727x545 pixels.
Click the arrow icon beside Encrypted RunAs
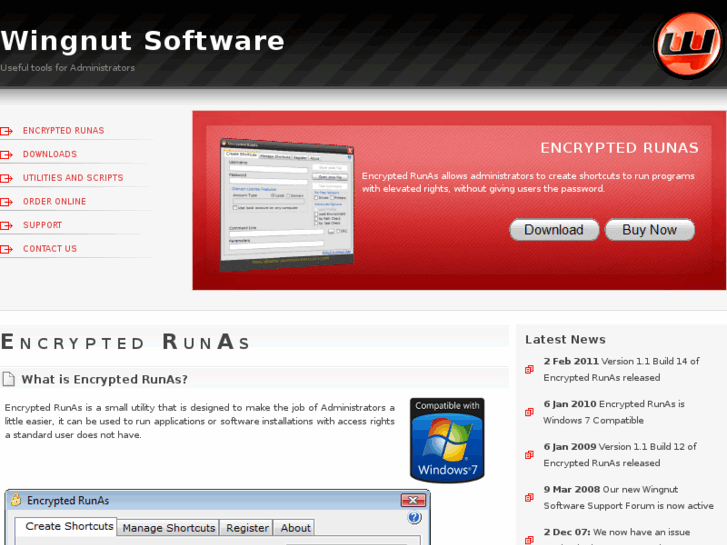[x=6, y=131]
